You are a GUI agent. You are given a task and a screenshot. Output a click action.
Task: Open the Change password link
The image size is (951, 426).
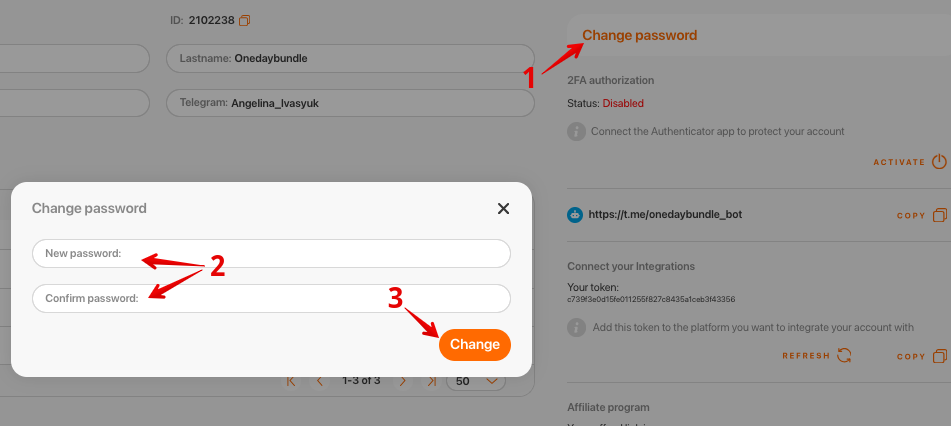[x=639, y=35]
